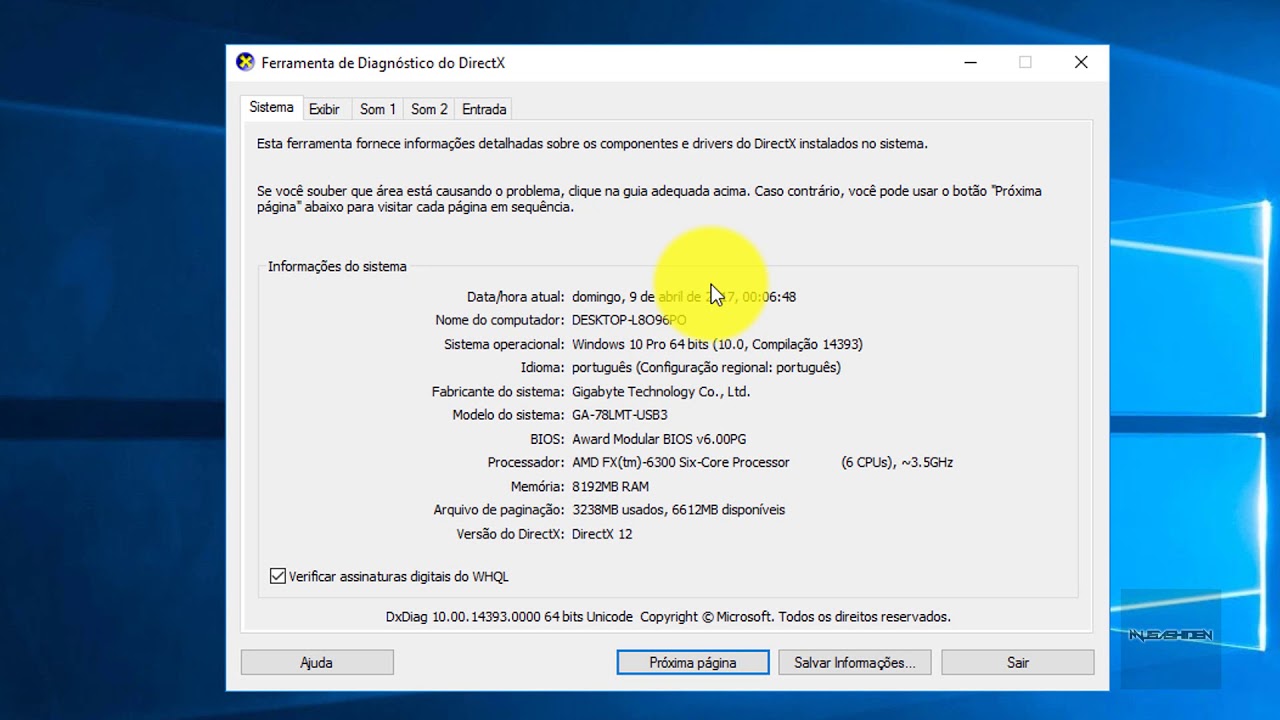Toggle Verificar assinaturas digitais do WHQL checkbox
Viewport: 1280px width, 720px height.
click(x=278, y=576)
